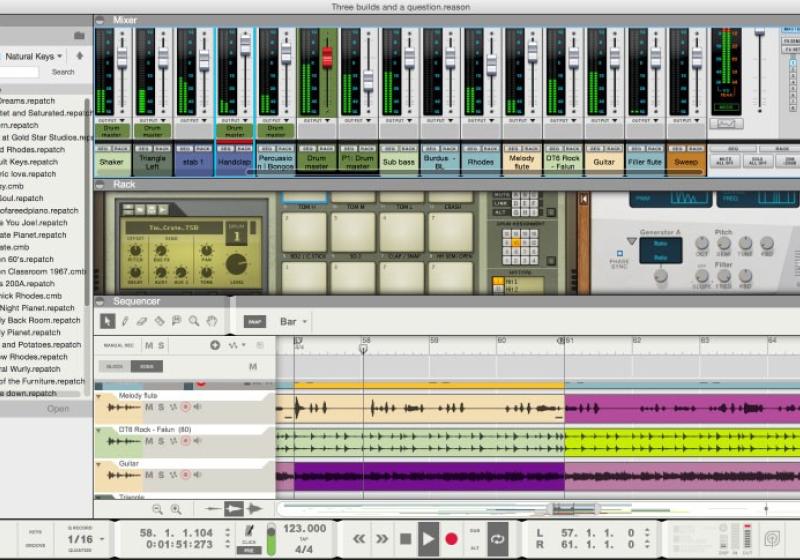Activate the Hand tool in sequencer
This screenshot has width=800, height=560.
coord(211,321)
